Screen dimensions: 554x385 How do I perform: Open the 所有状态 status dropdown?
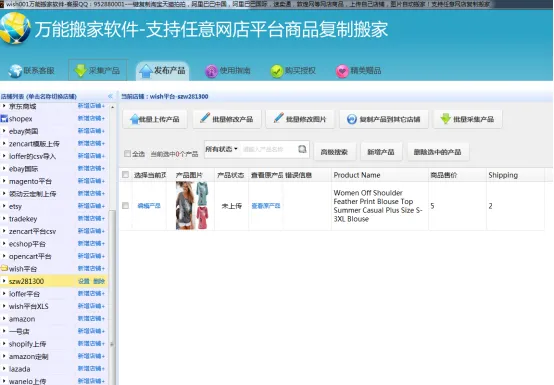(222, 149)
